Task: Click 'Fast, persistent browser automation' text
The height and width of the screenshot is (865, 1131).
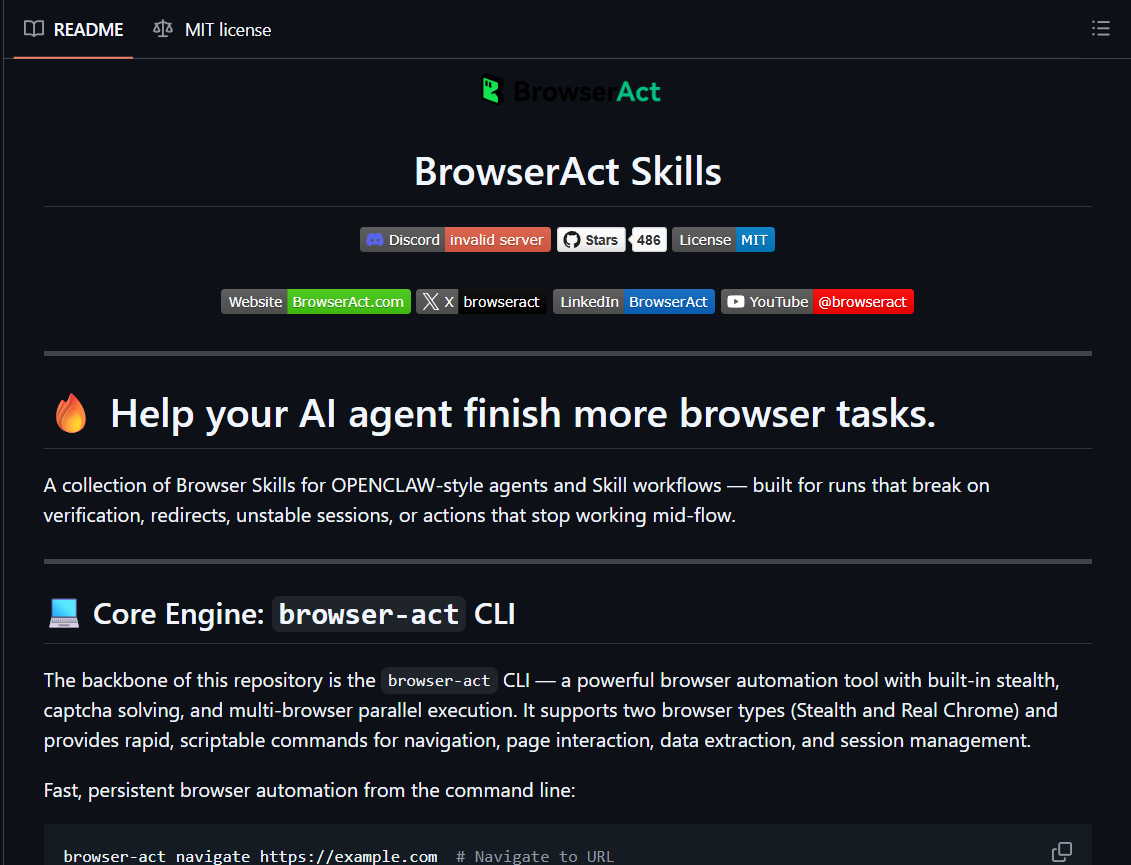Action: (x=309, y=791)
